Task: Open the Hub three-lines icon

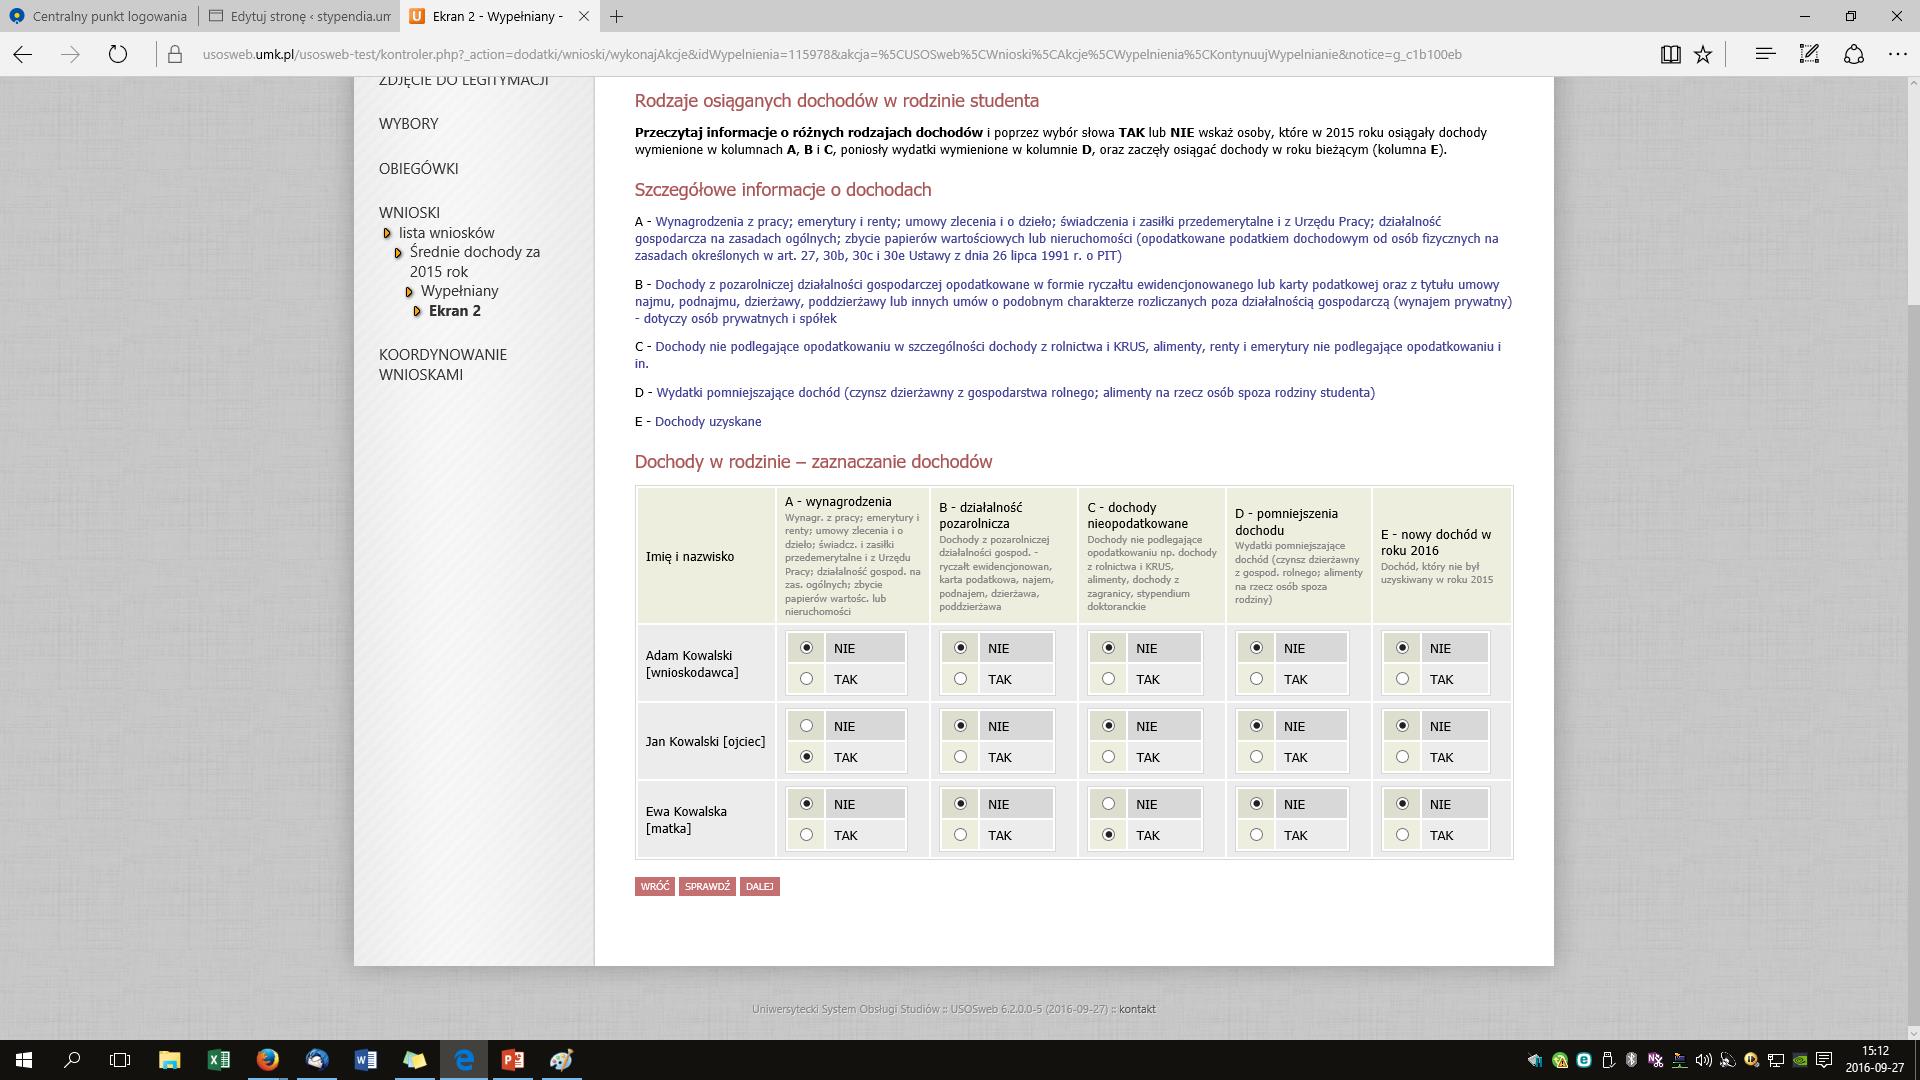Action: (1765, 55)
